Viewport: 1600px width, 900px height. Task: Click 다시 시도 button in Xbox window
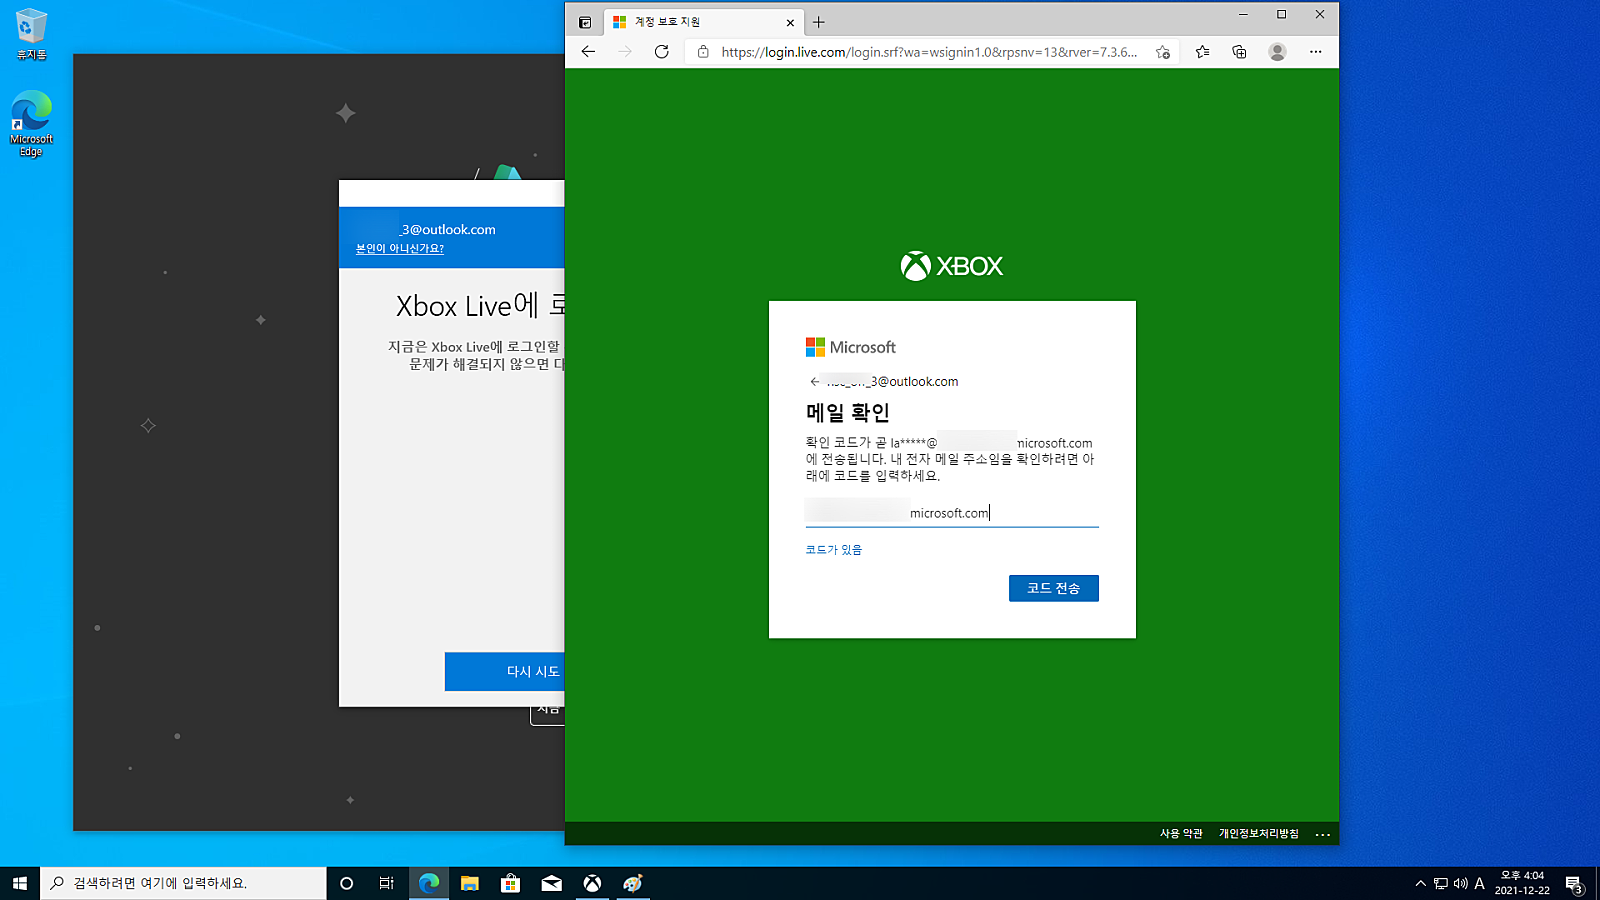[505, 672]
